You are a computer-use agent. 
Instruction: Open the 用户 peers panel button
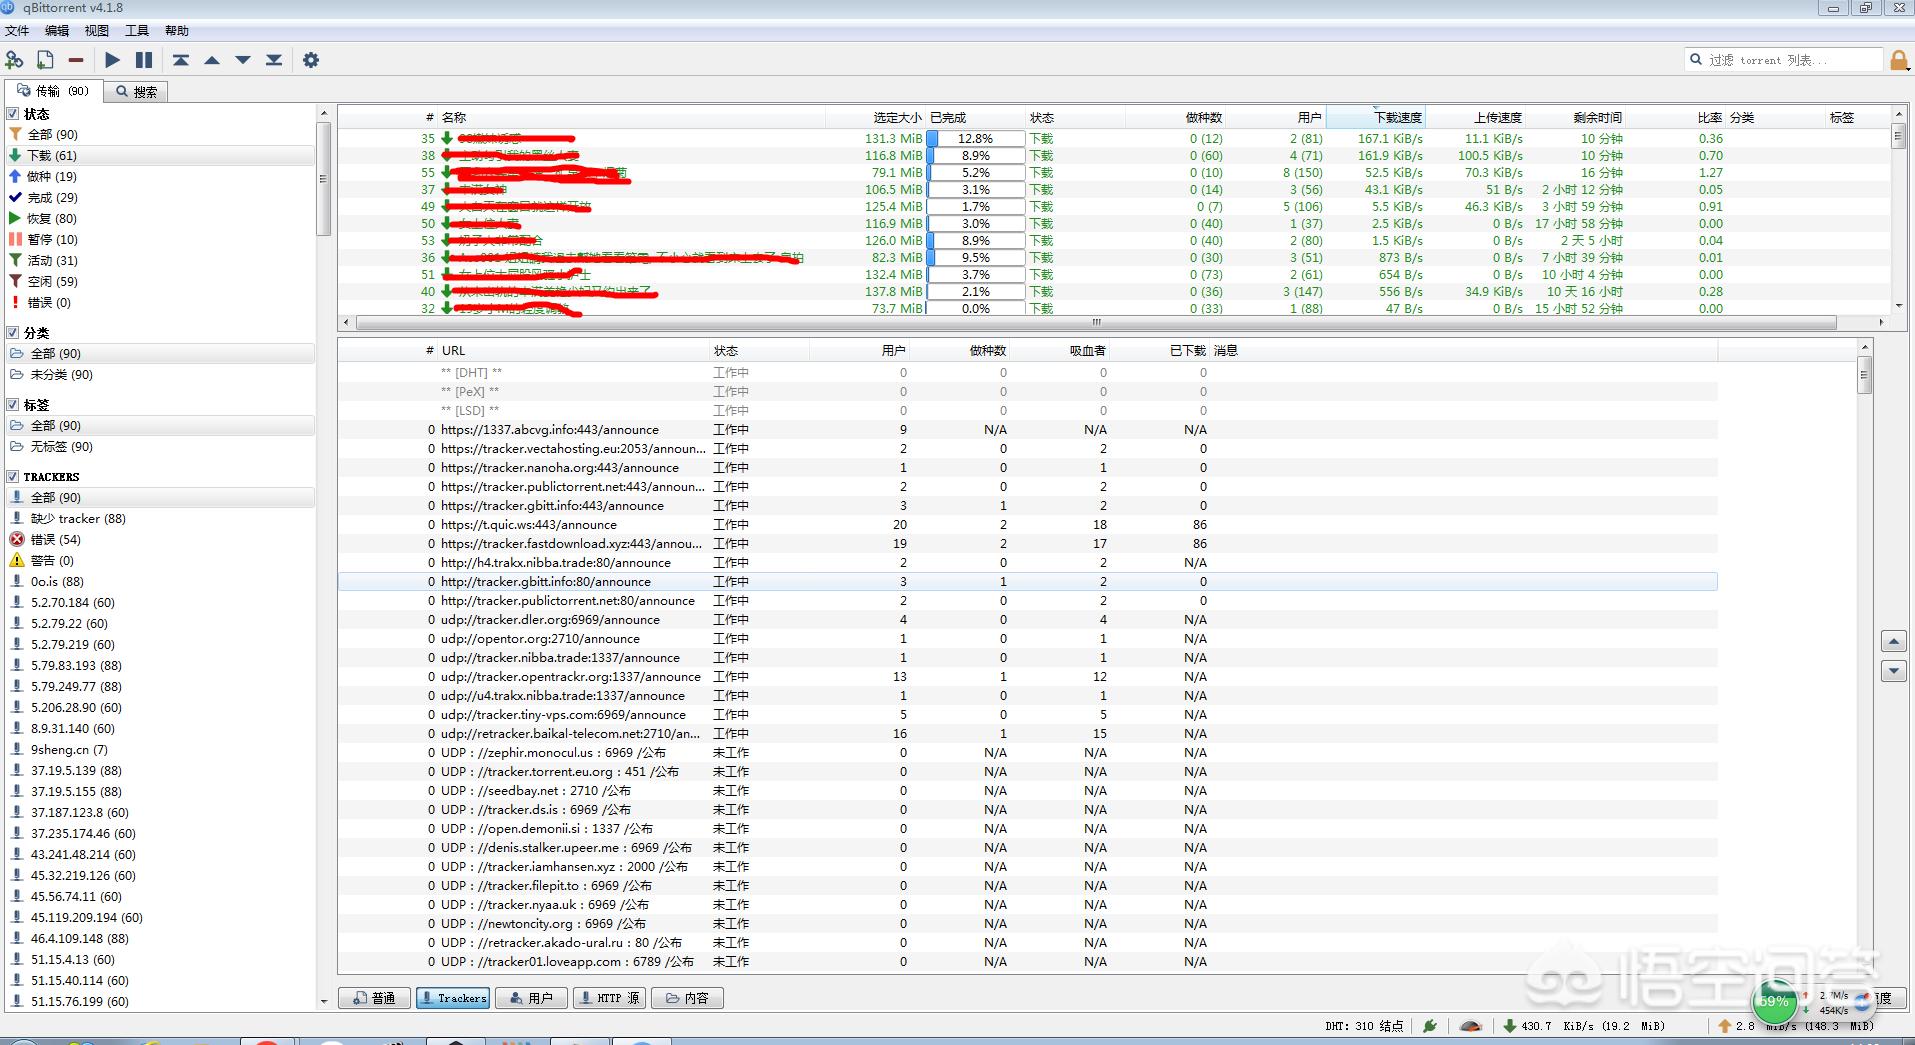click(531, 998)
